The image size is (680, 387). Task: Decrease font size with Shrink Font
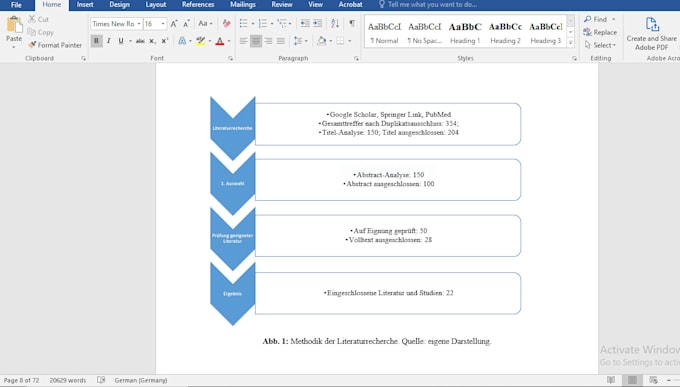[x=186, y=23]
